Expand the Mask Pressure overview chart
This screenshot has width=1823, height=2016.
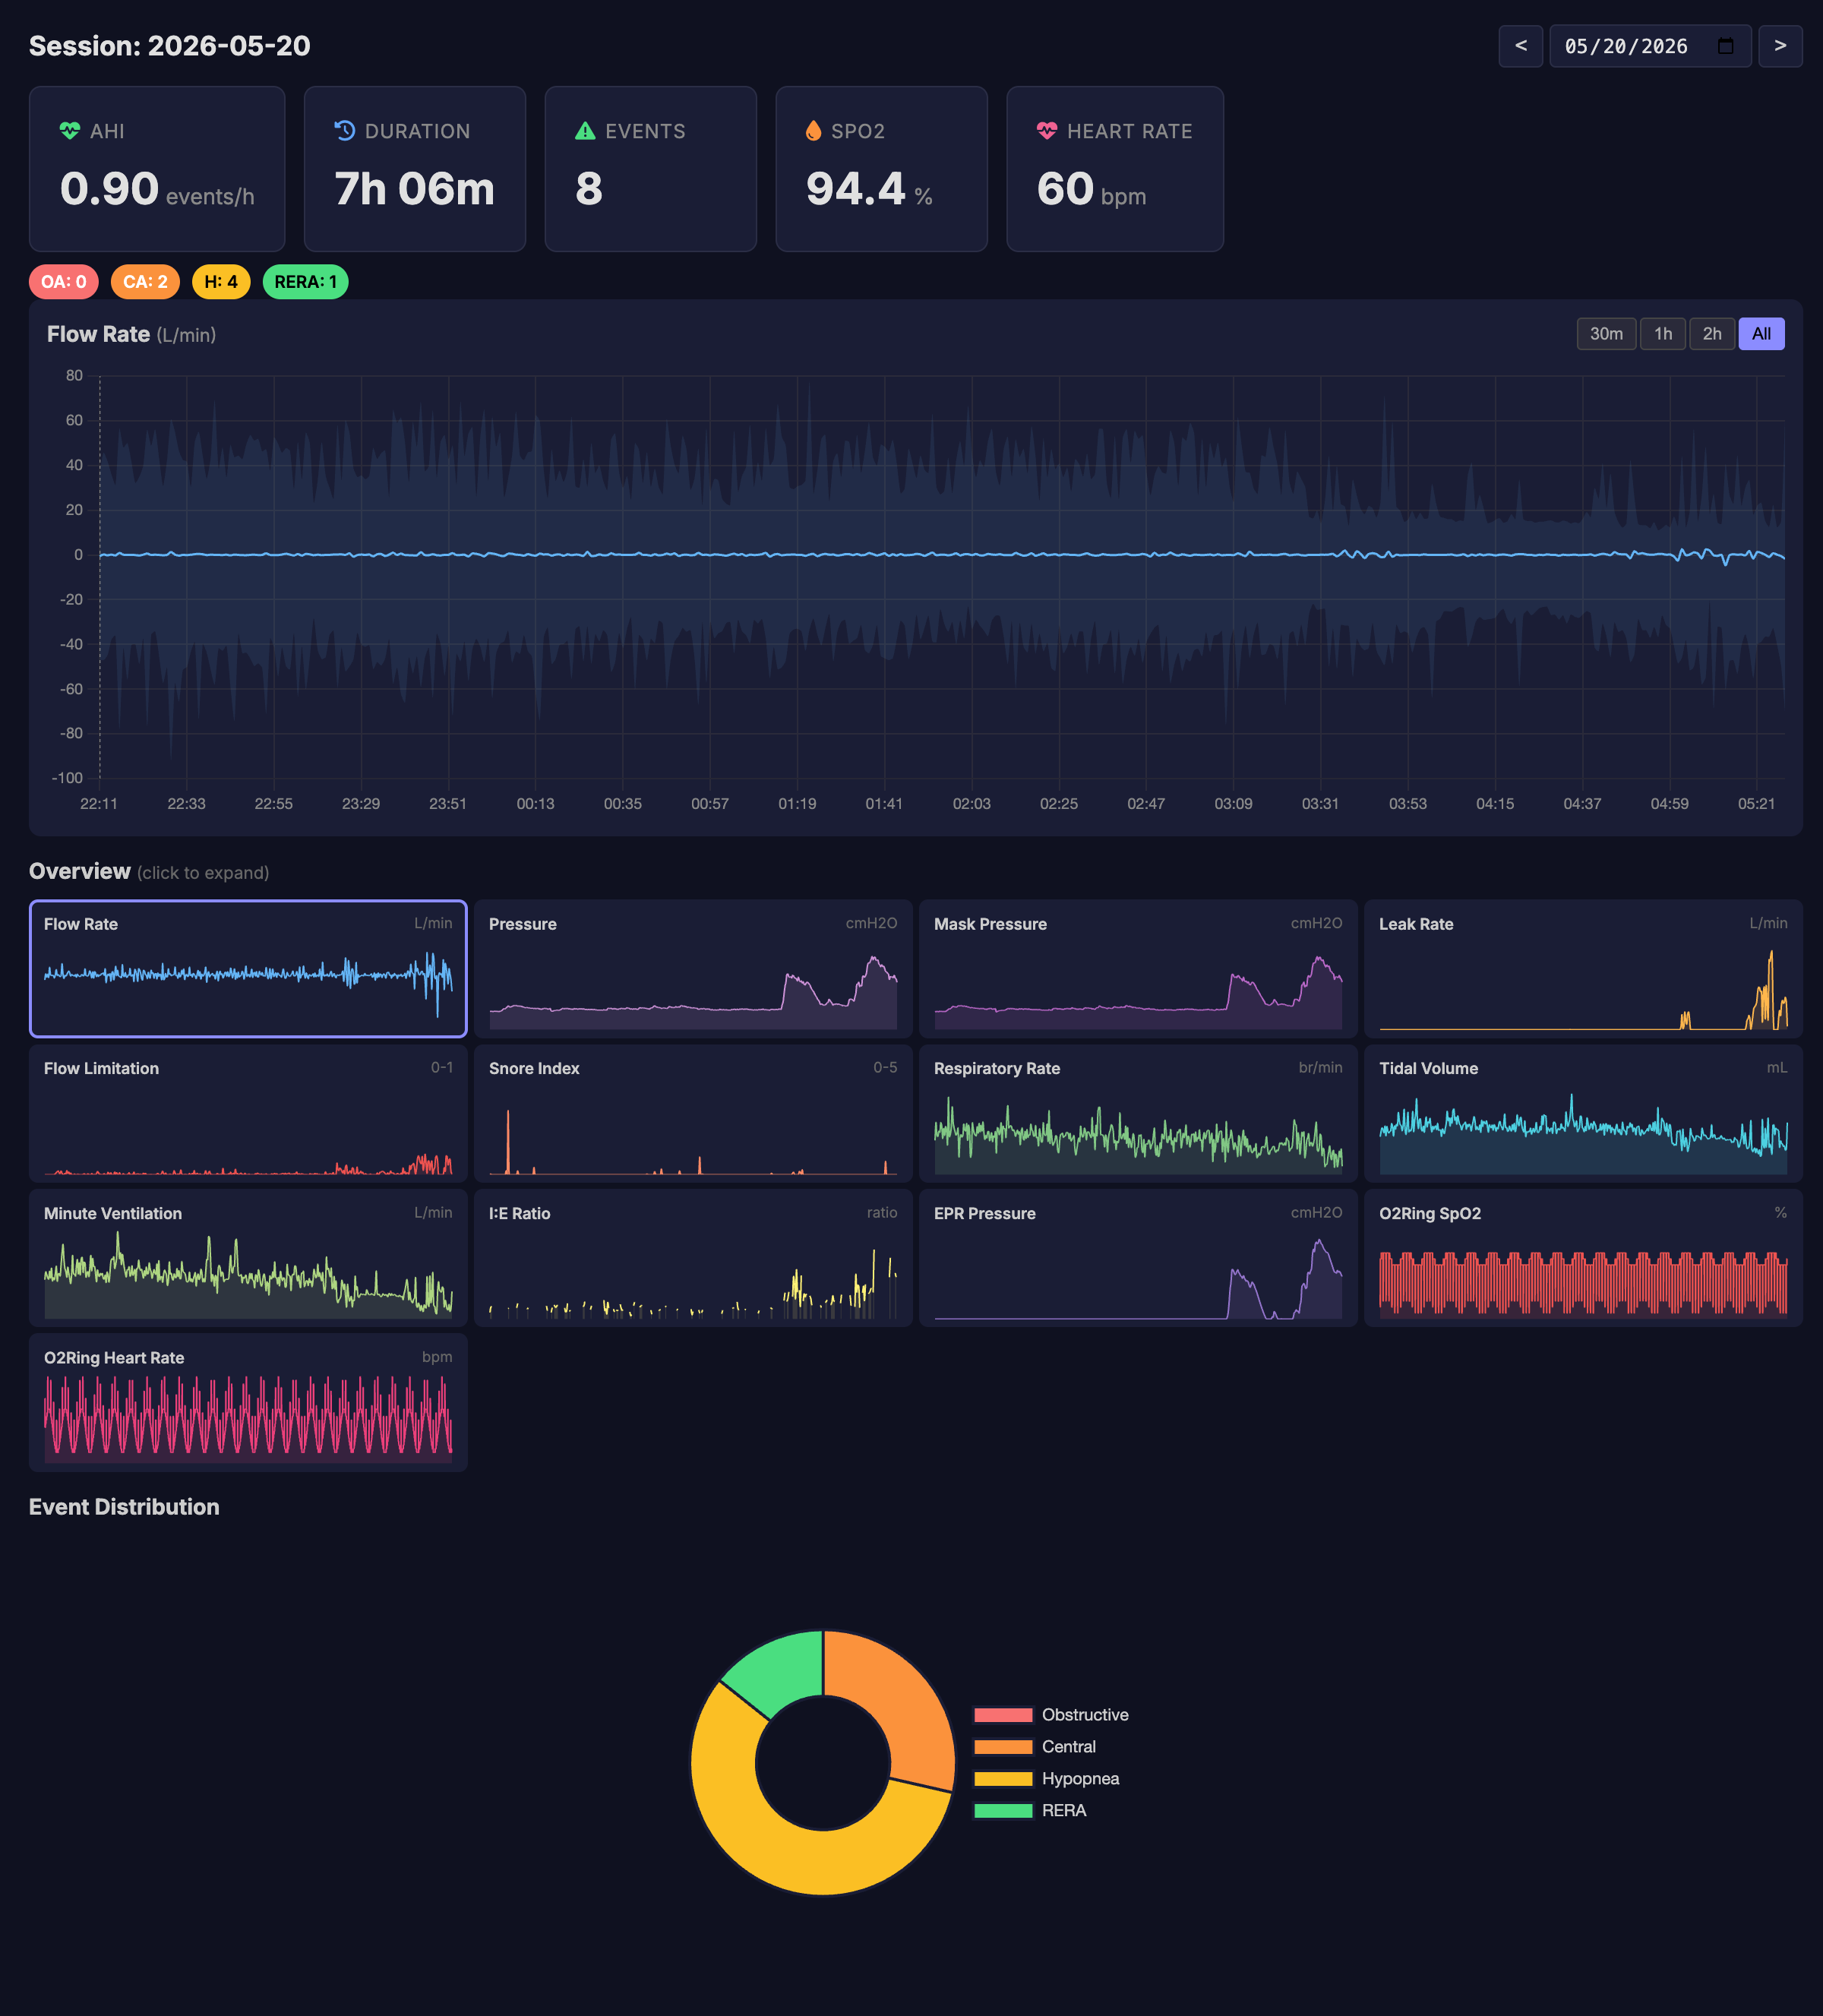click(1138, 969)
